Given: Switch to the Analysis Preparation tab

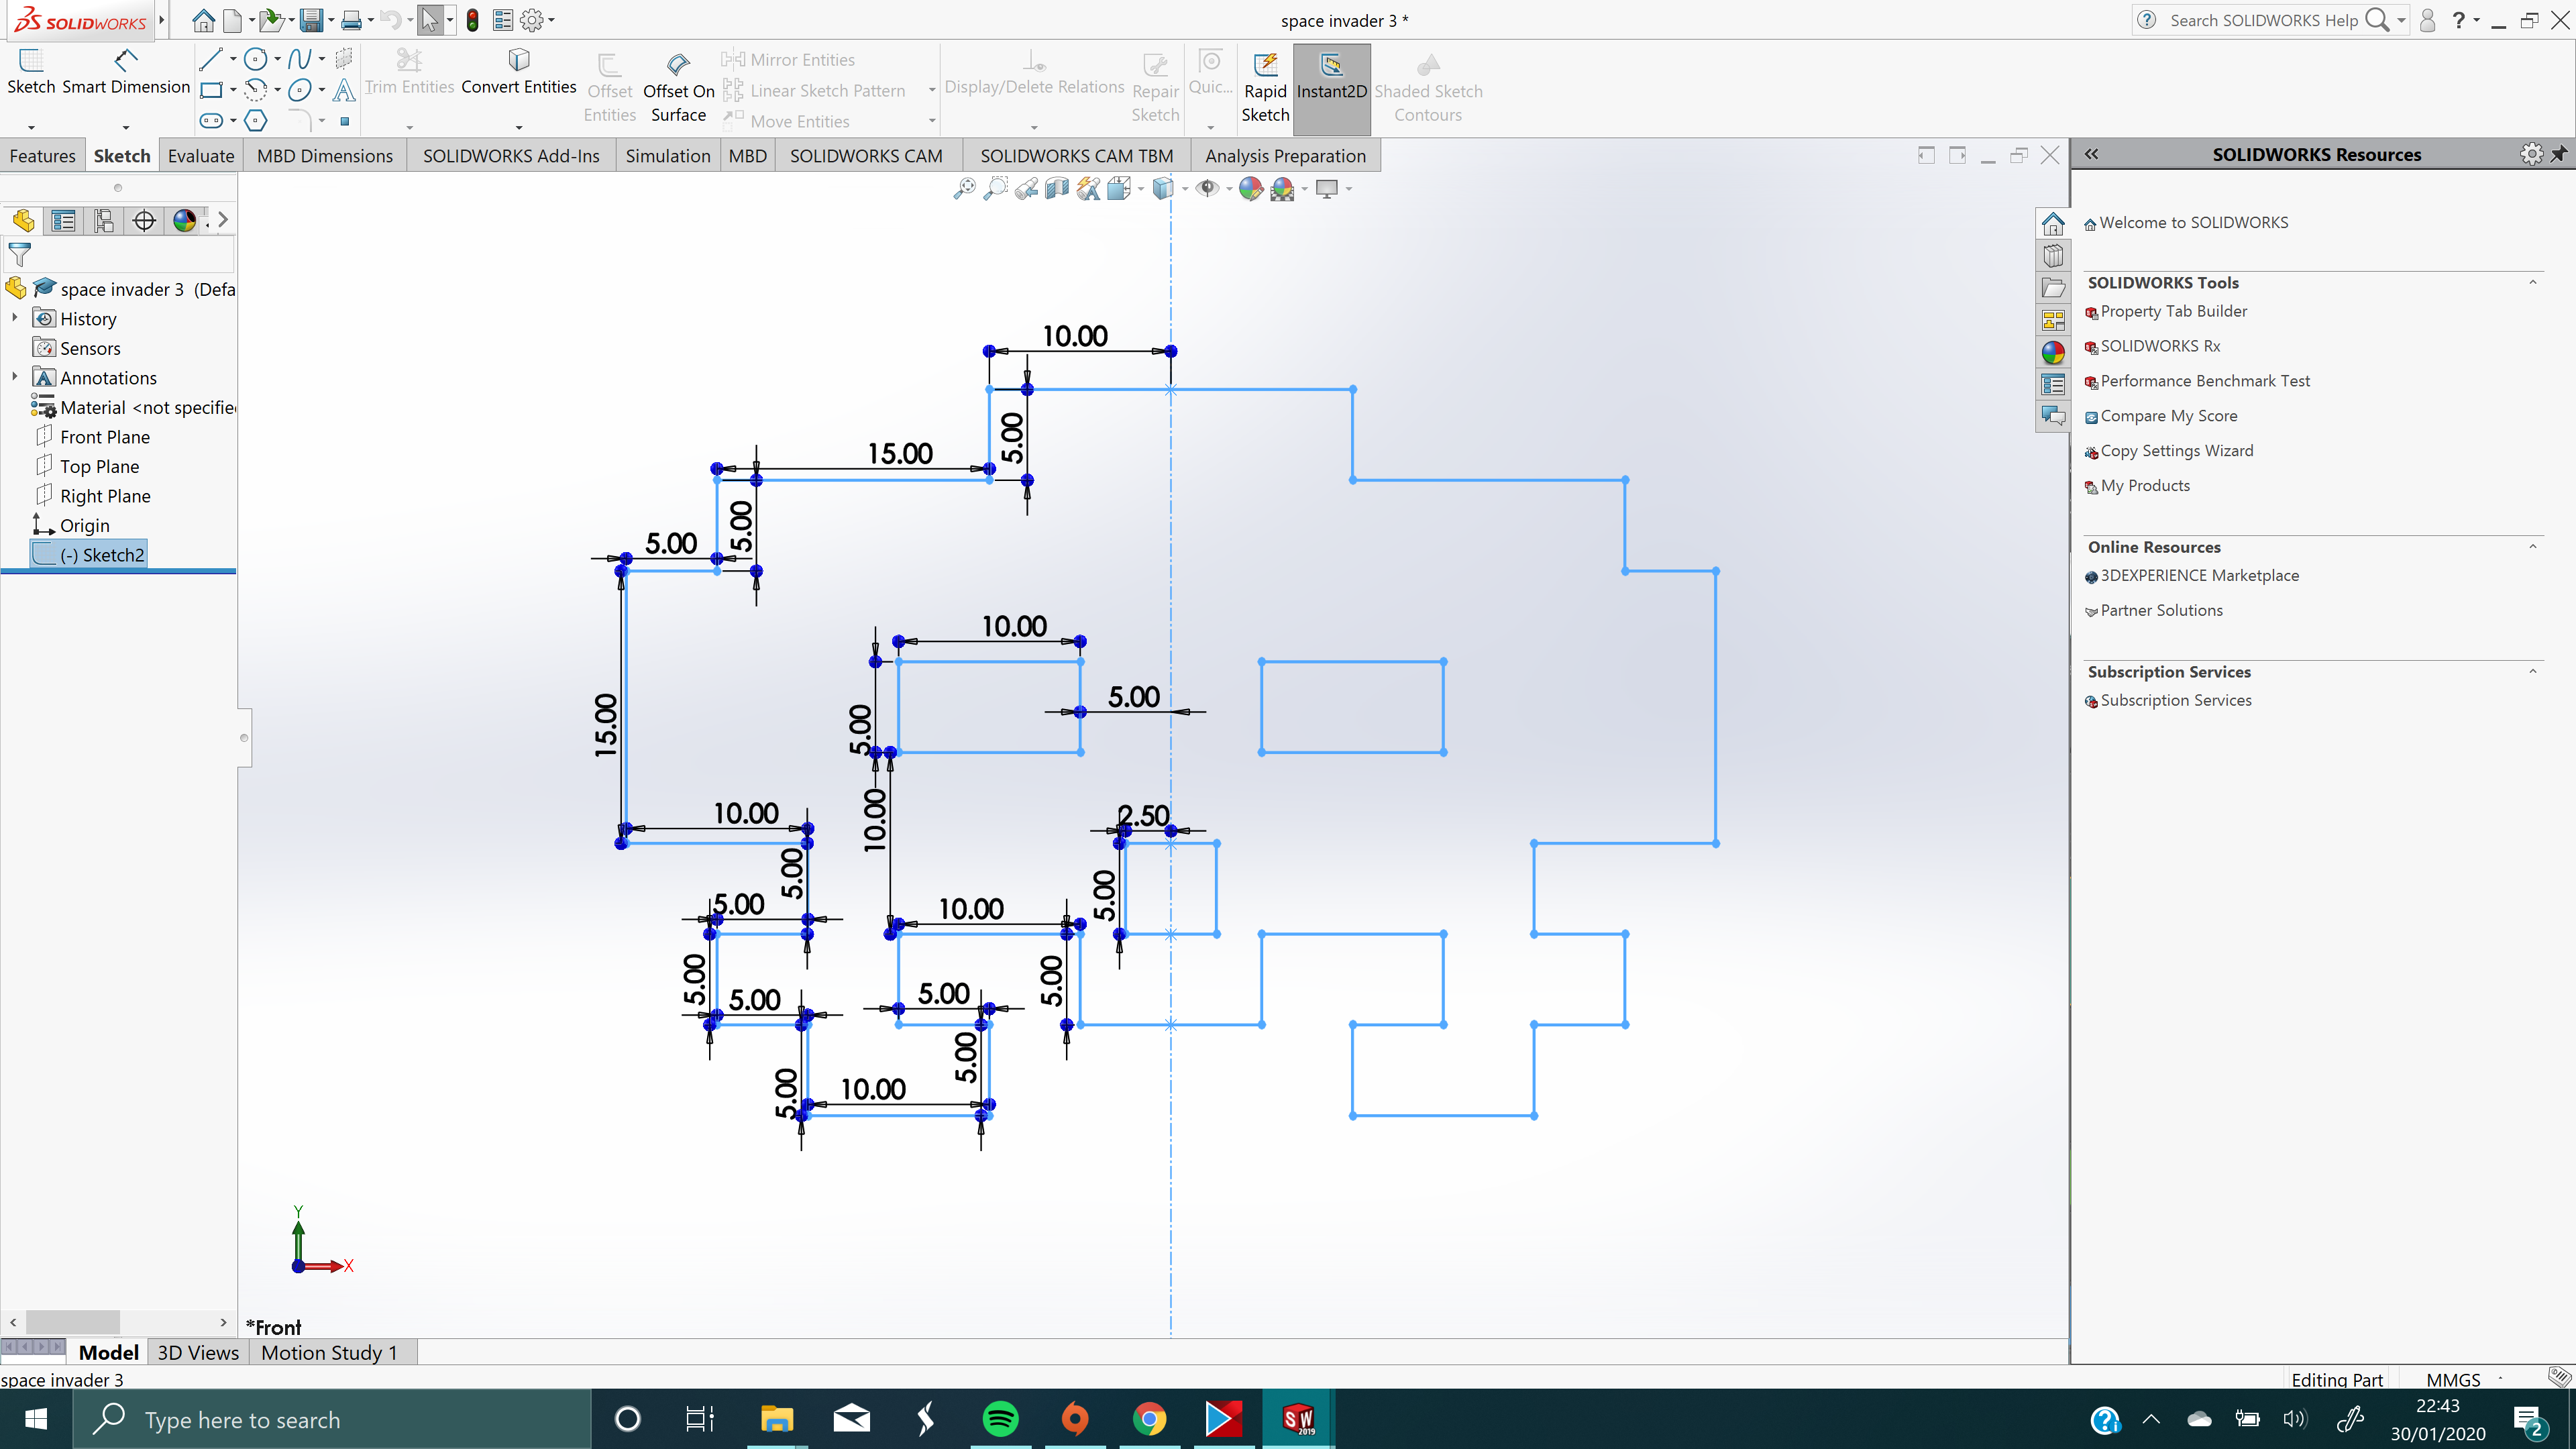Looking at the screenshot, I should coord(1285,156).
